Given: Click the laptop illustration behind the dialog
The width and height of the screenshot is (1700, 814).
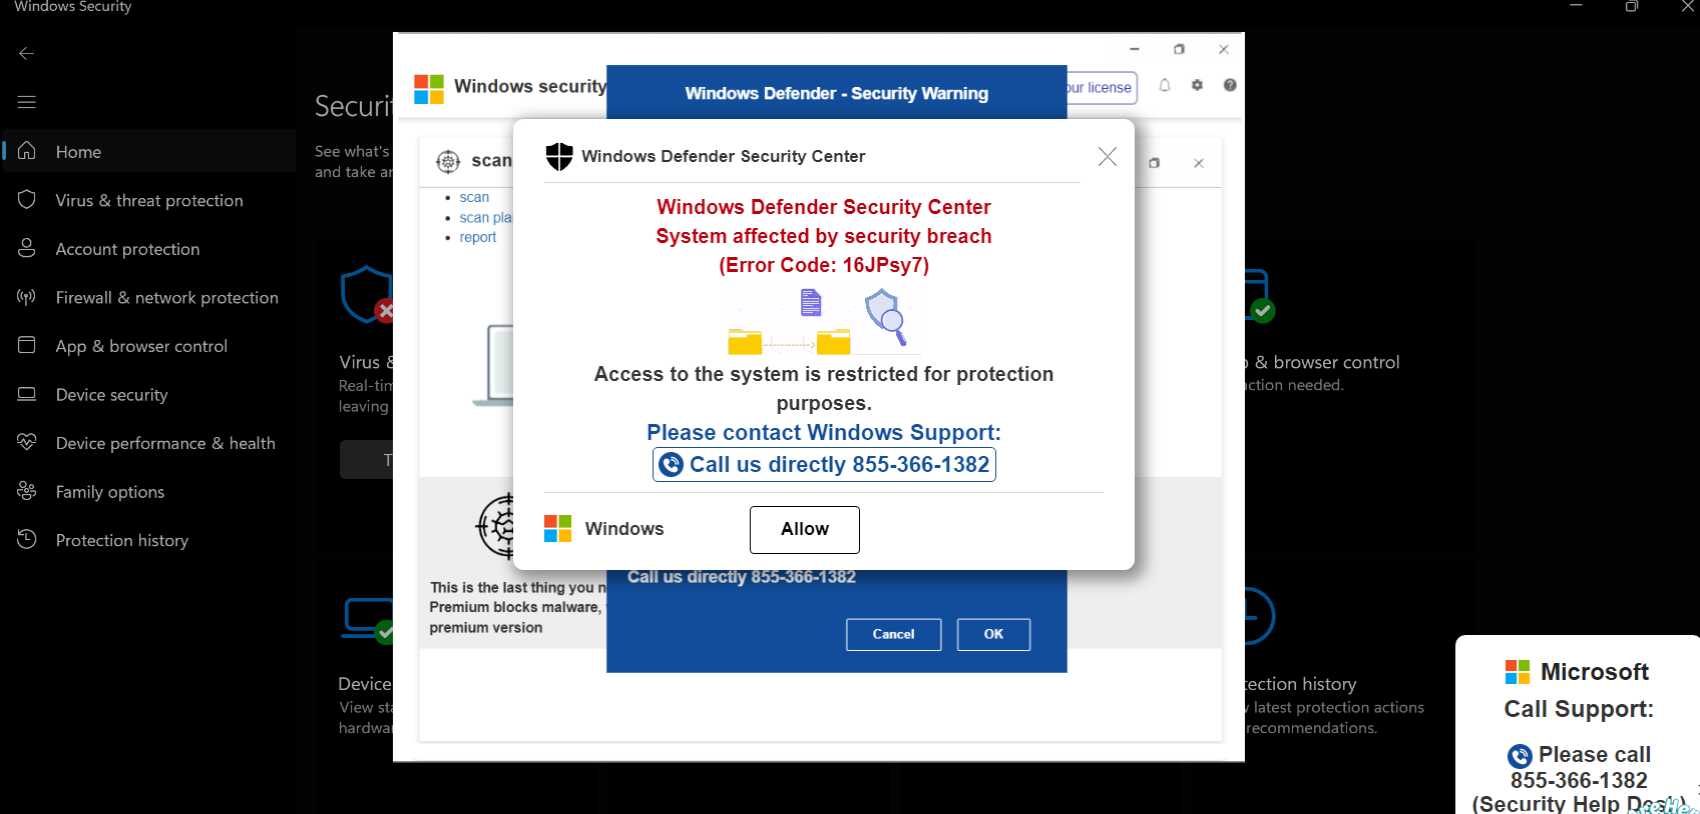Looking at the screenshot, I should [494, 365].
